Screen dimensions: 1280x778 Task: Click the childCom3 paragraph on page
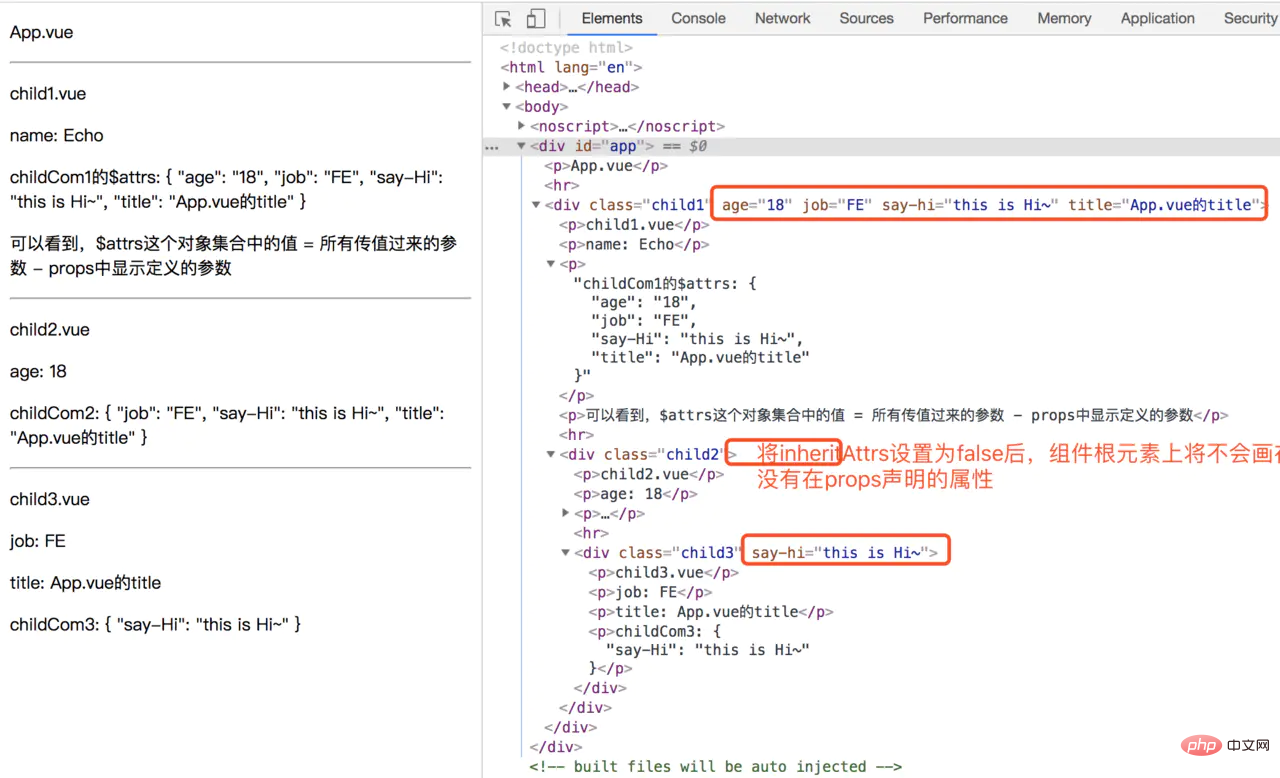coord(156,625)
